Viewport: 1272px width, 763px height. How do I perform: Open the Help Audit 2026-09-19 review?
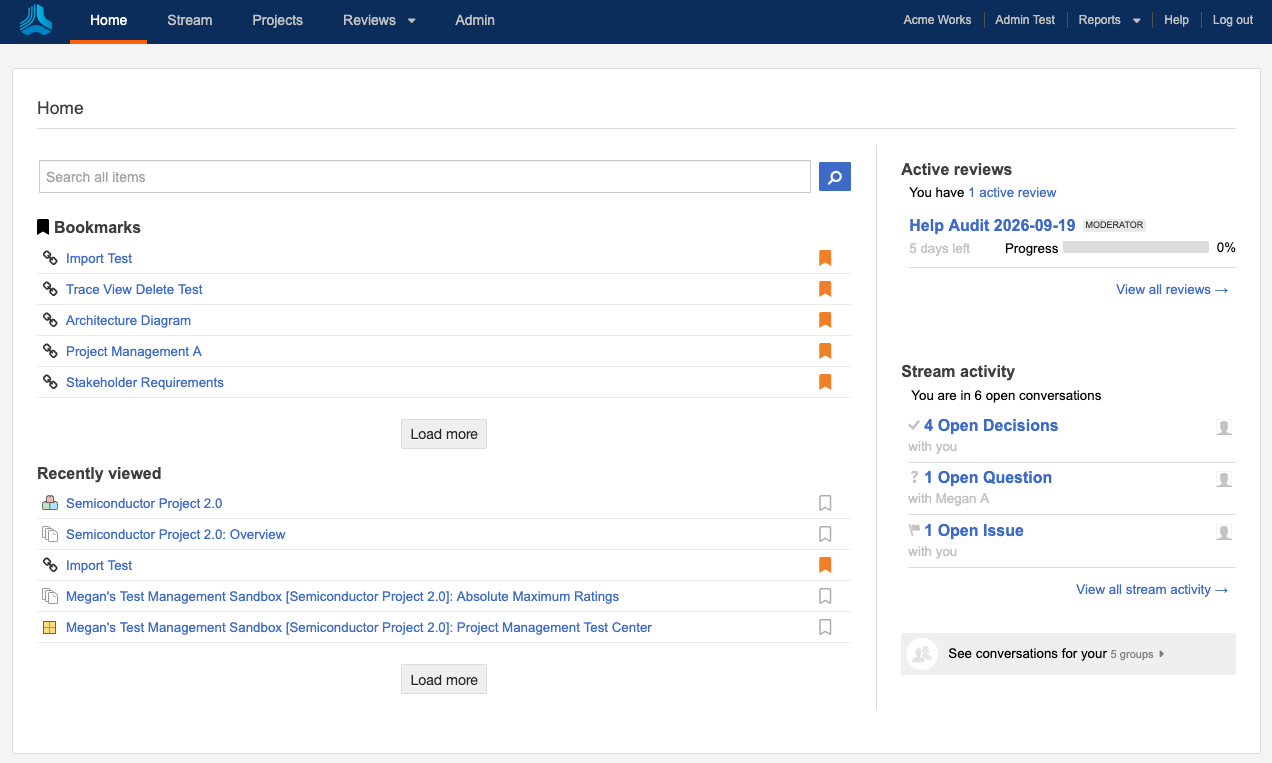coord(992,225)
